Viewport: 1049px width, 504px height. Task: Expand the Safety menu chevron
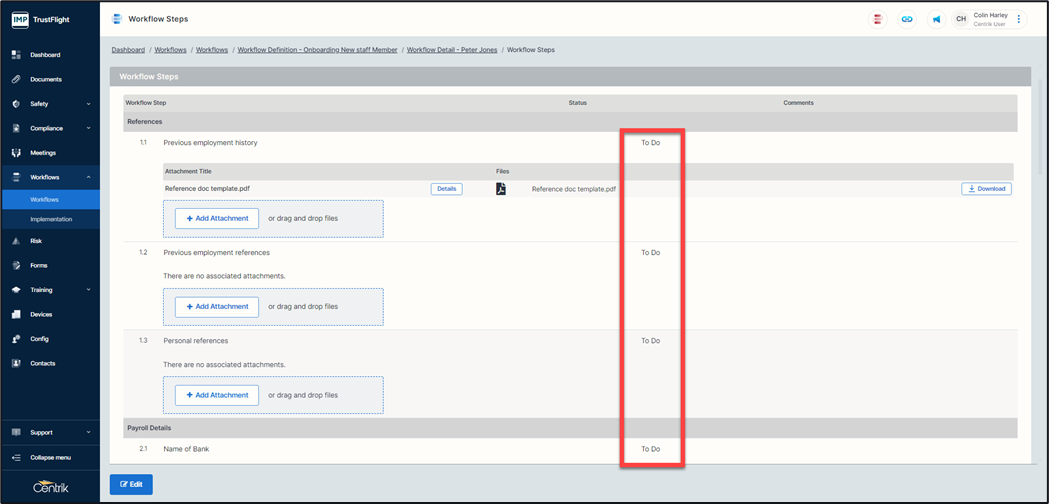point(89,104)
